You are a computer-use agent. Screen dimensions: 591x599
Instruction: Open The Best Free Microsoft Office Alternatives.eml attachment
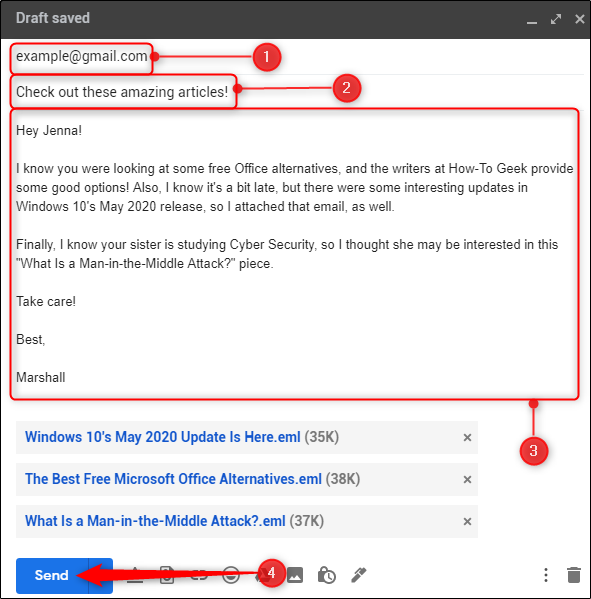(173, 479)
